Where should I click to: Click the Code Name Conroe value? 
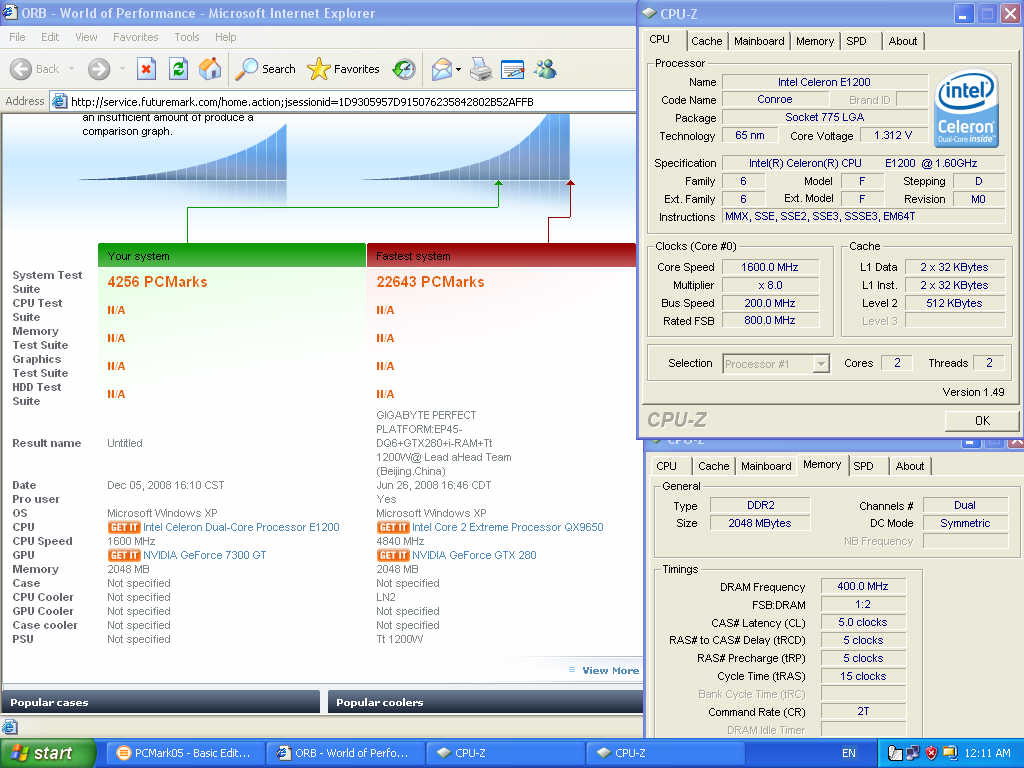pos(775,99)
